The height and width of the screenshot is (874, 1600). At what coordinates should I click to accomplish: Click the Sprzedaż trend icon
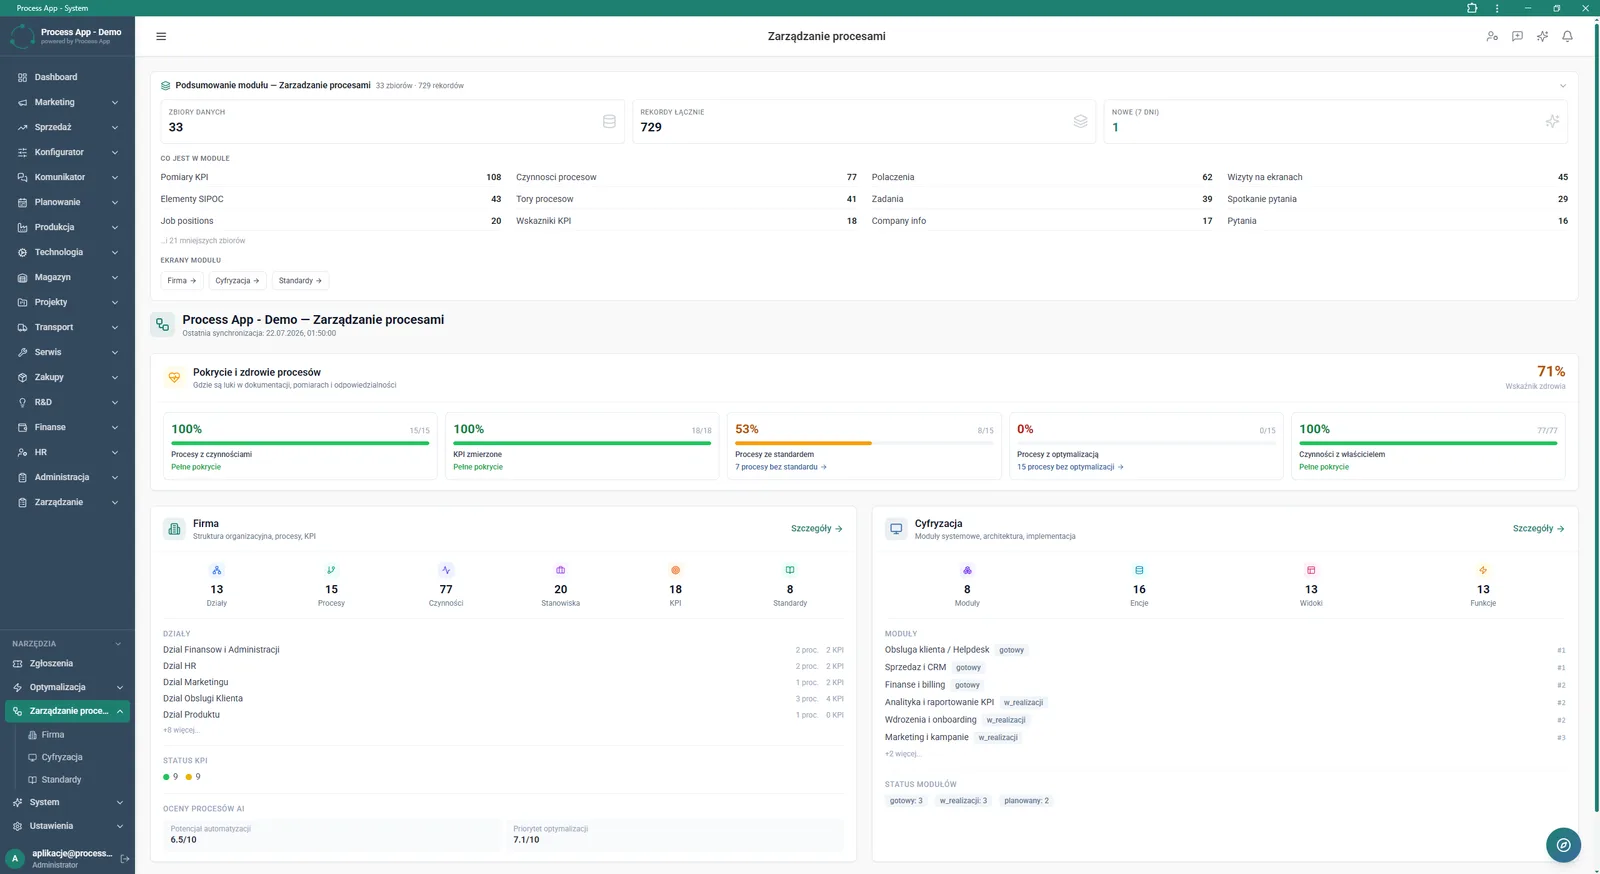(22, 127)
